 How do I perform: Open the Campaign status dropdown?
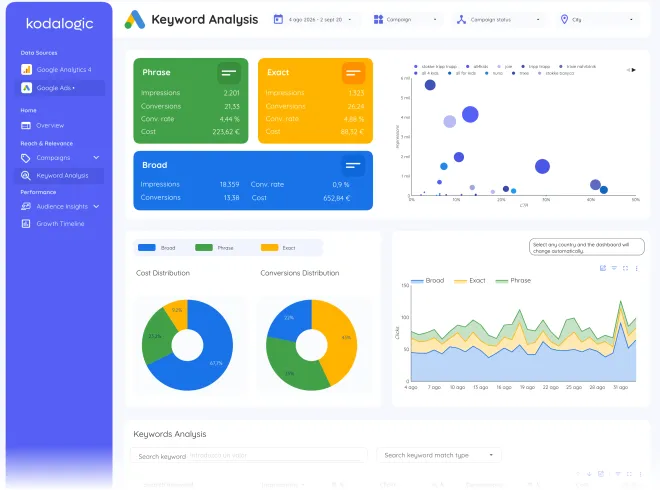(500, 20)
